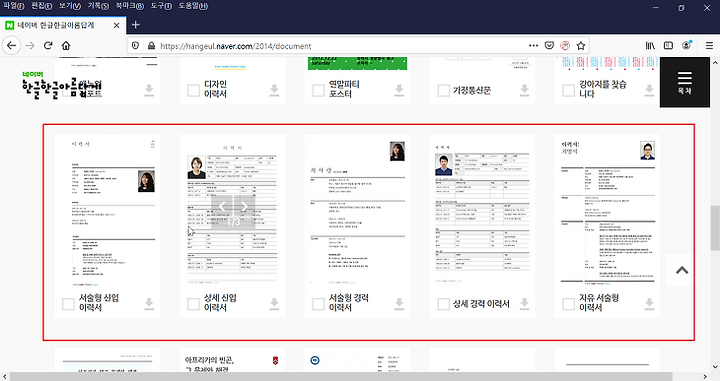The width and height of the screenshot is (720, 381).
Task: Open page actions three-dot menu
Action: tap(533, 45)
